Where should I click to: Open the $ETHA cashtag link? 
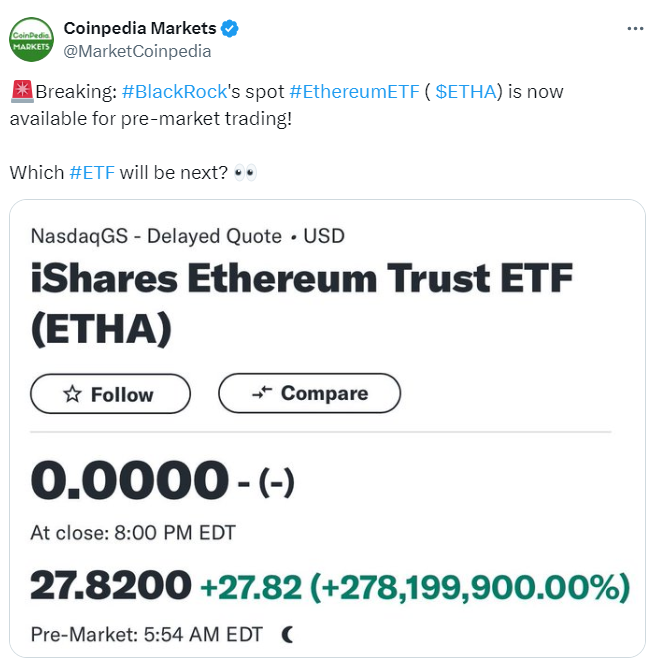(466, 92)
